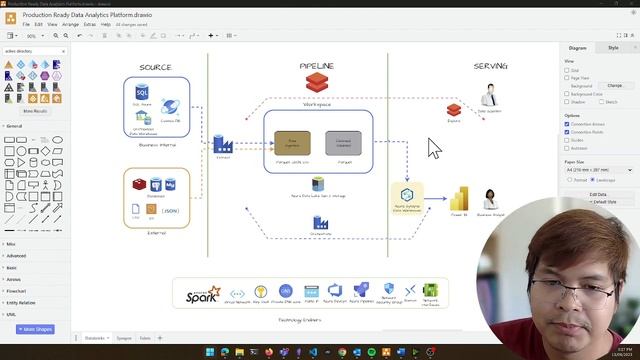Image resolution: width=640 pixels, height=360 pixels.
Task: Select the Portrait radio button
Action: coord(569,180)
